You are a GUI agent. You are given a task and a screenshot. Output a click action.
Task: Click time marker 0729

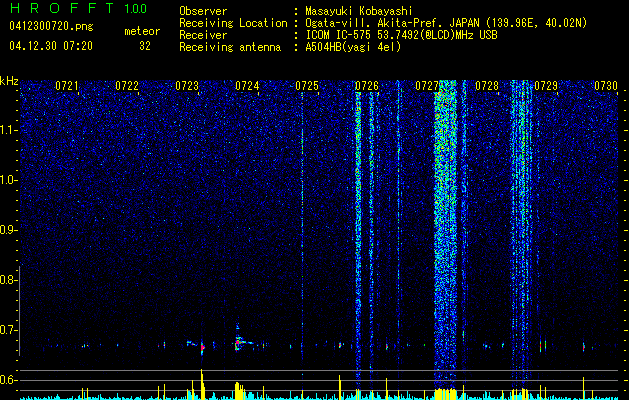(x=546, y=85)
